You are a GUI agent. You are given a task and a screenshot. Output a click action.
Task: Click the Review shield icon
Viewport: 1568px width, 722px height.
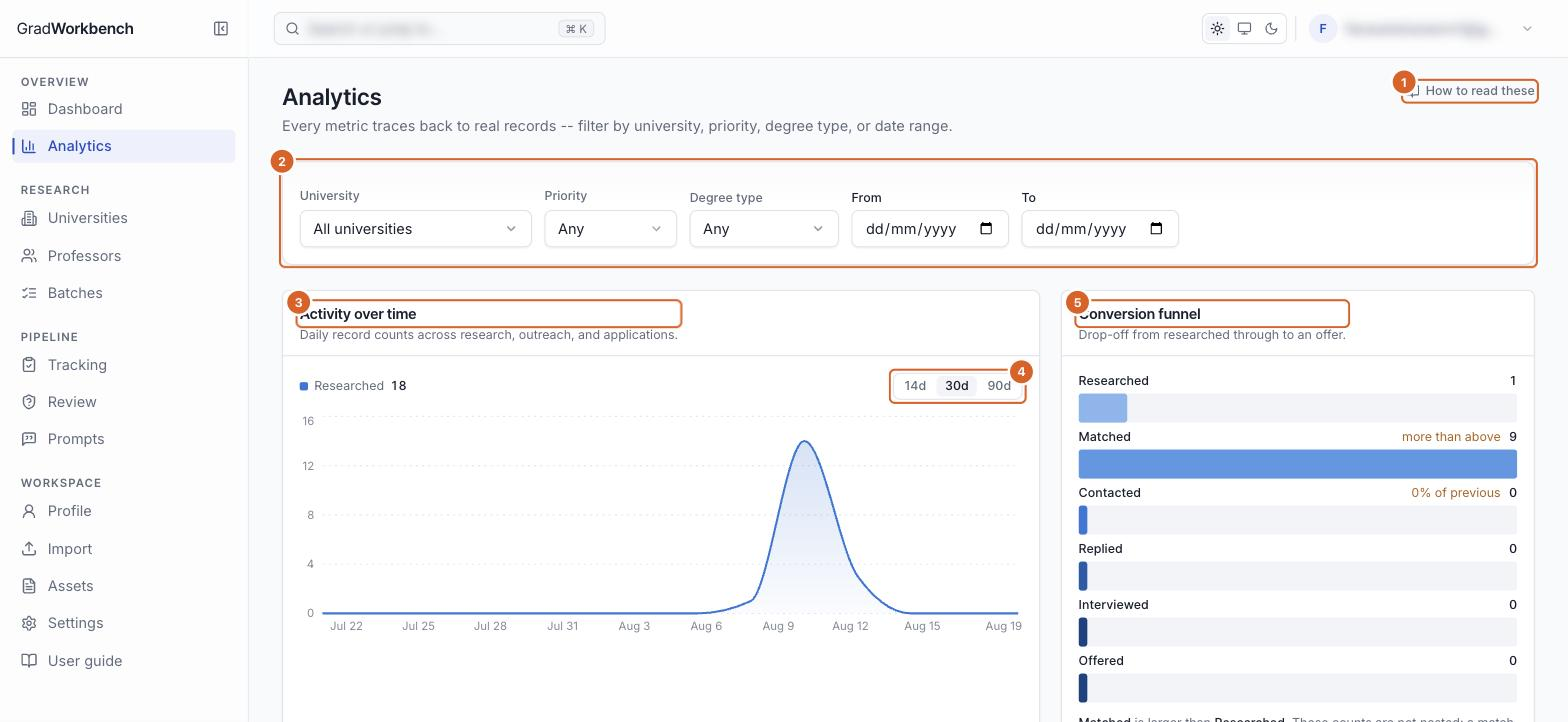(29, 402)
